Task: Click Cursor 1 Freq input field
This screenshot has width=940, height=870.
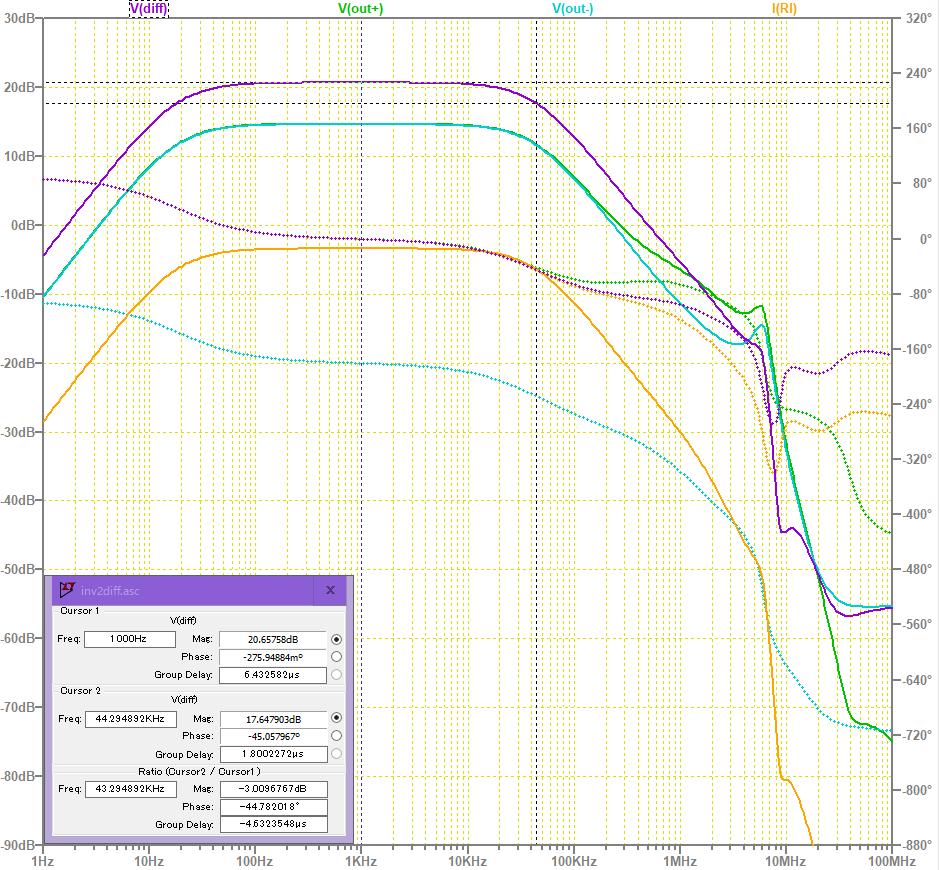Action: click(x=129, y=639)
